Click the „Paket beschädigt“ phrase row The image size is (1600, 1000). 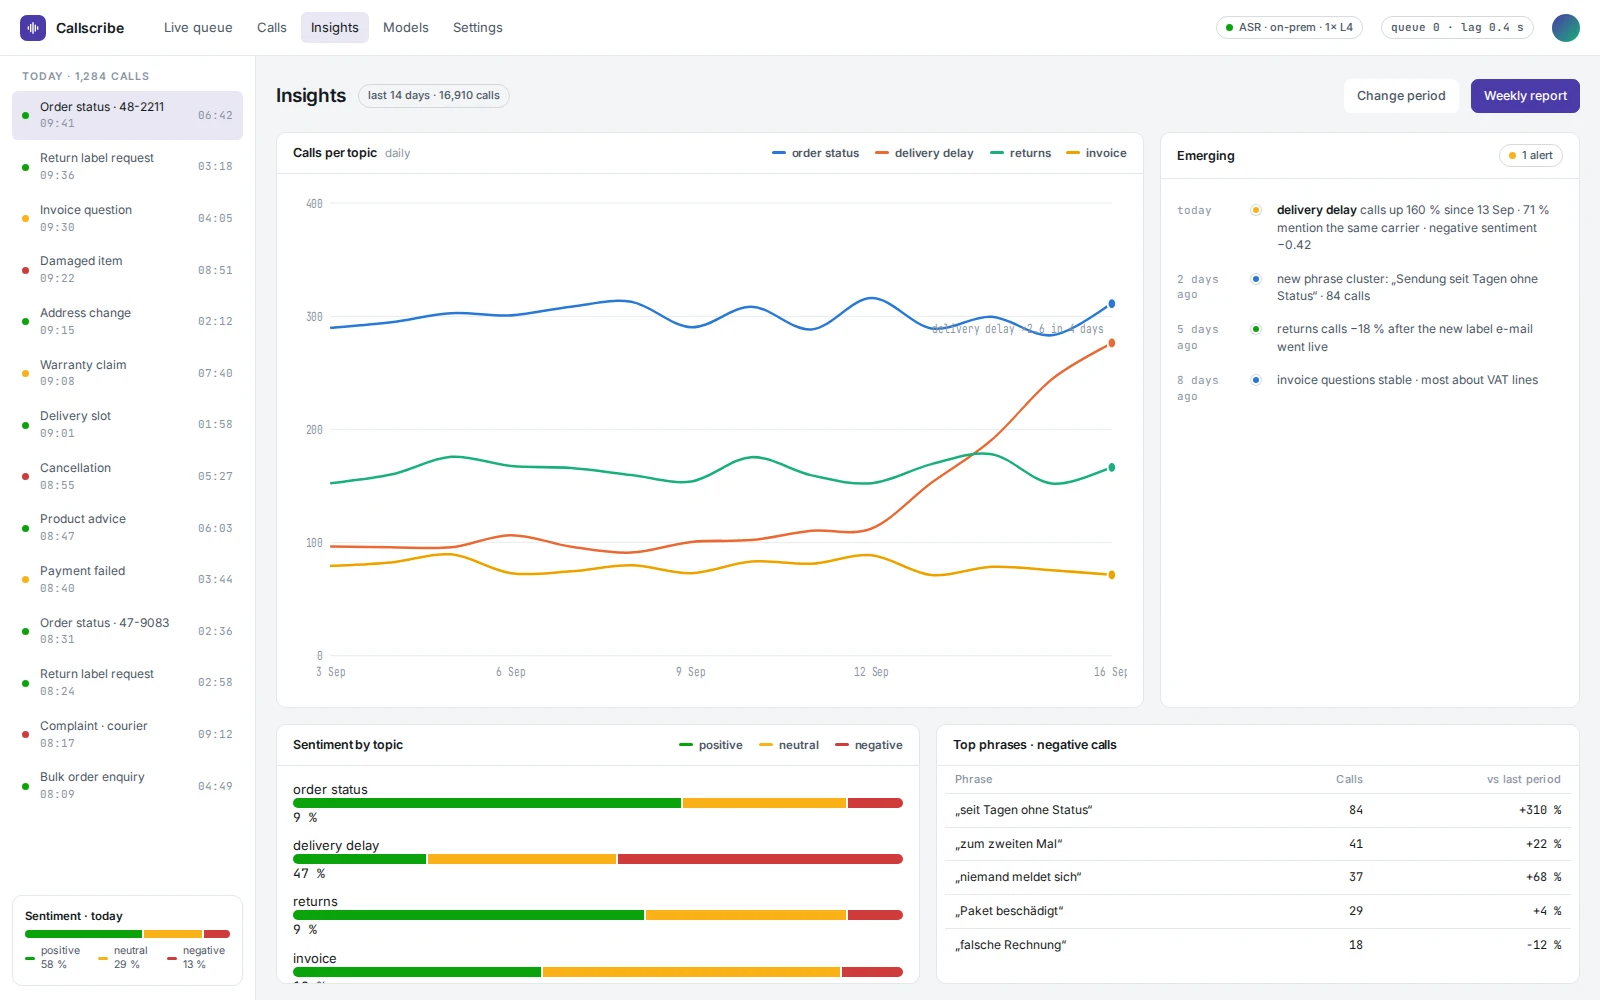coord(1258,911)
